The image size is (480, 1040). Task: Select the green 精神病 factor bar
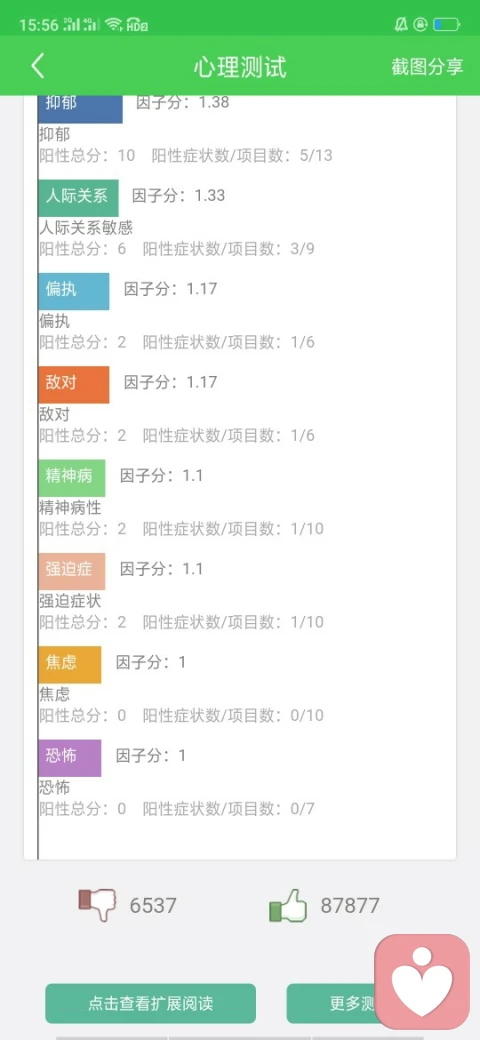72,478
